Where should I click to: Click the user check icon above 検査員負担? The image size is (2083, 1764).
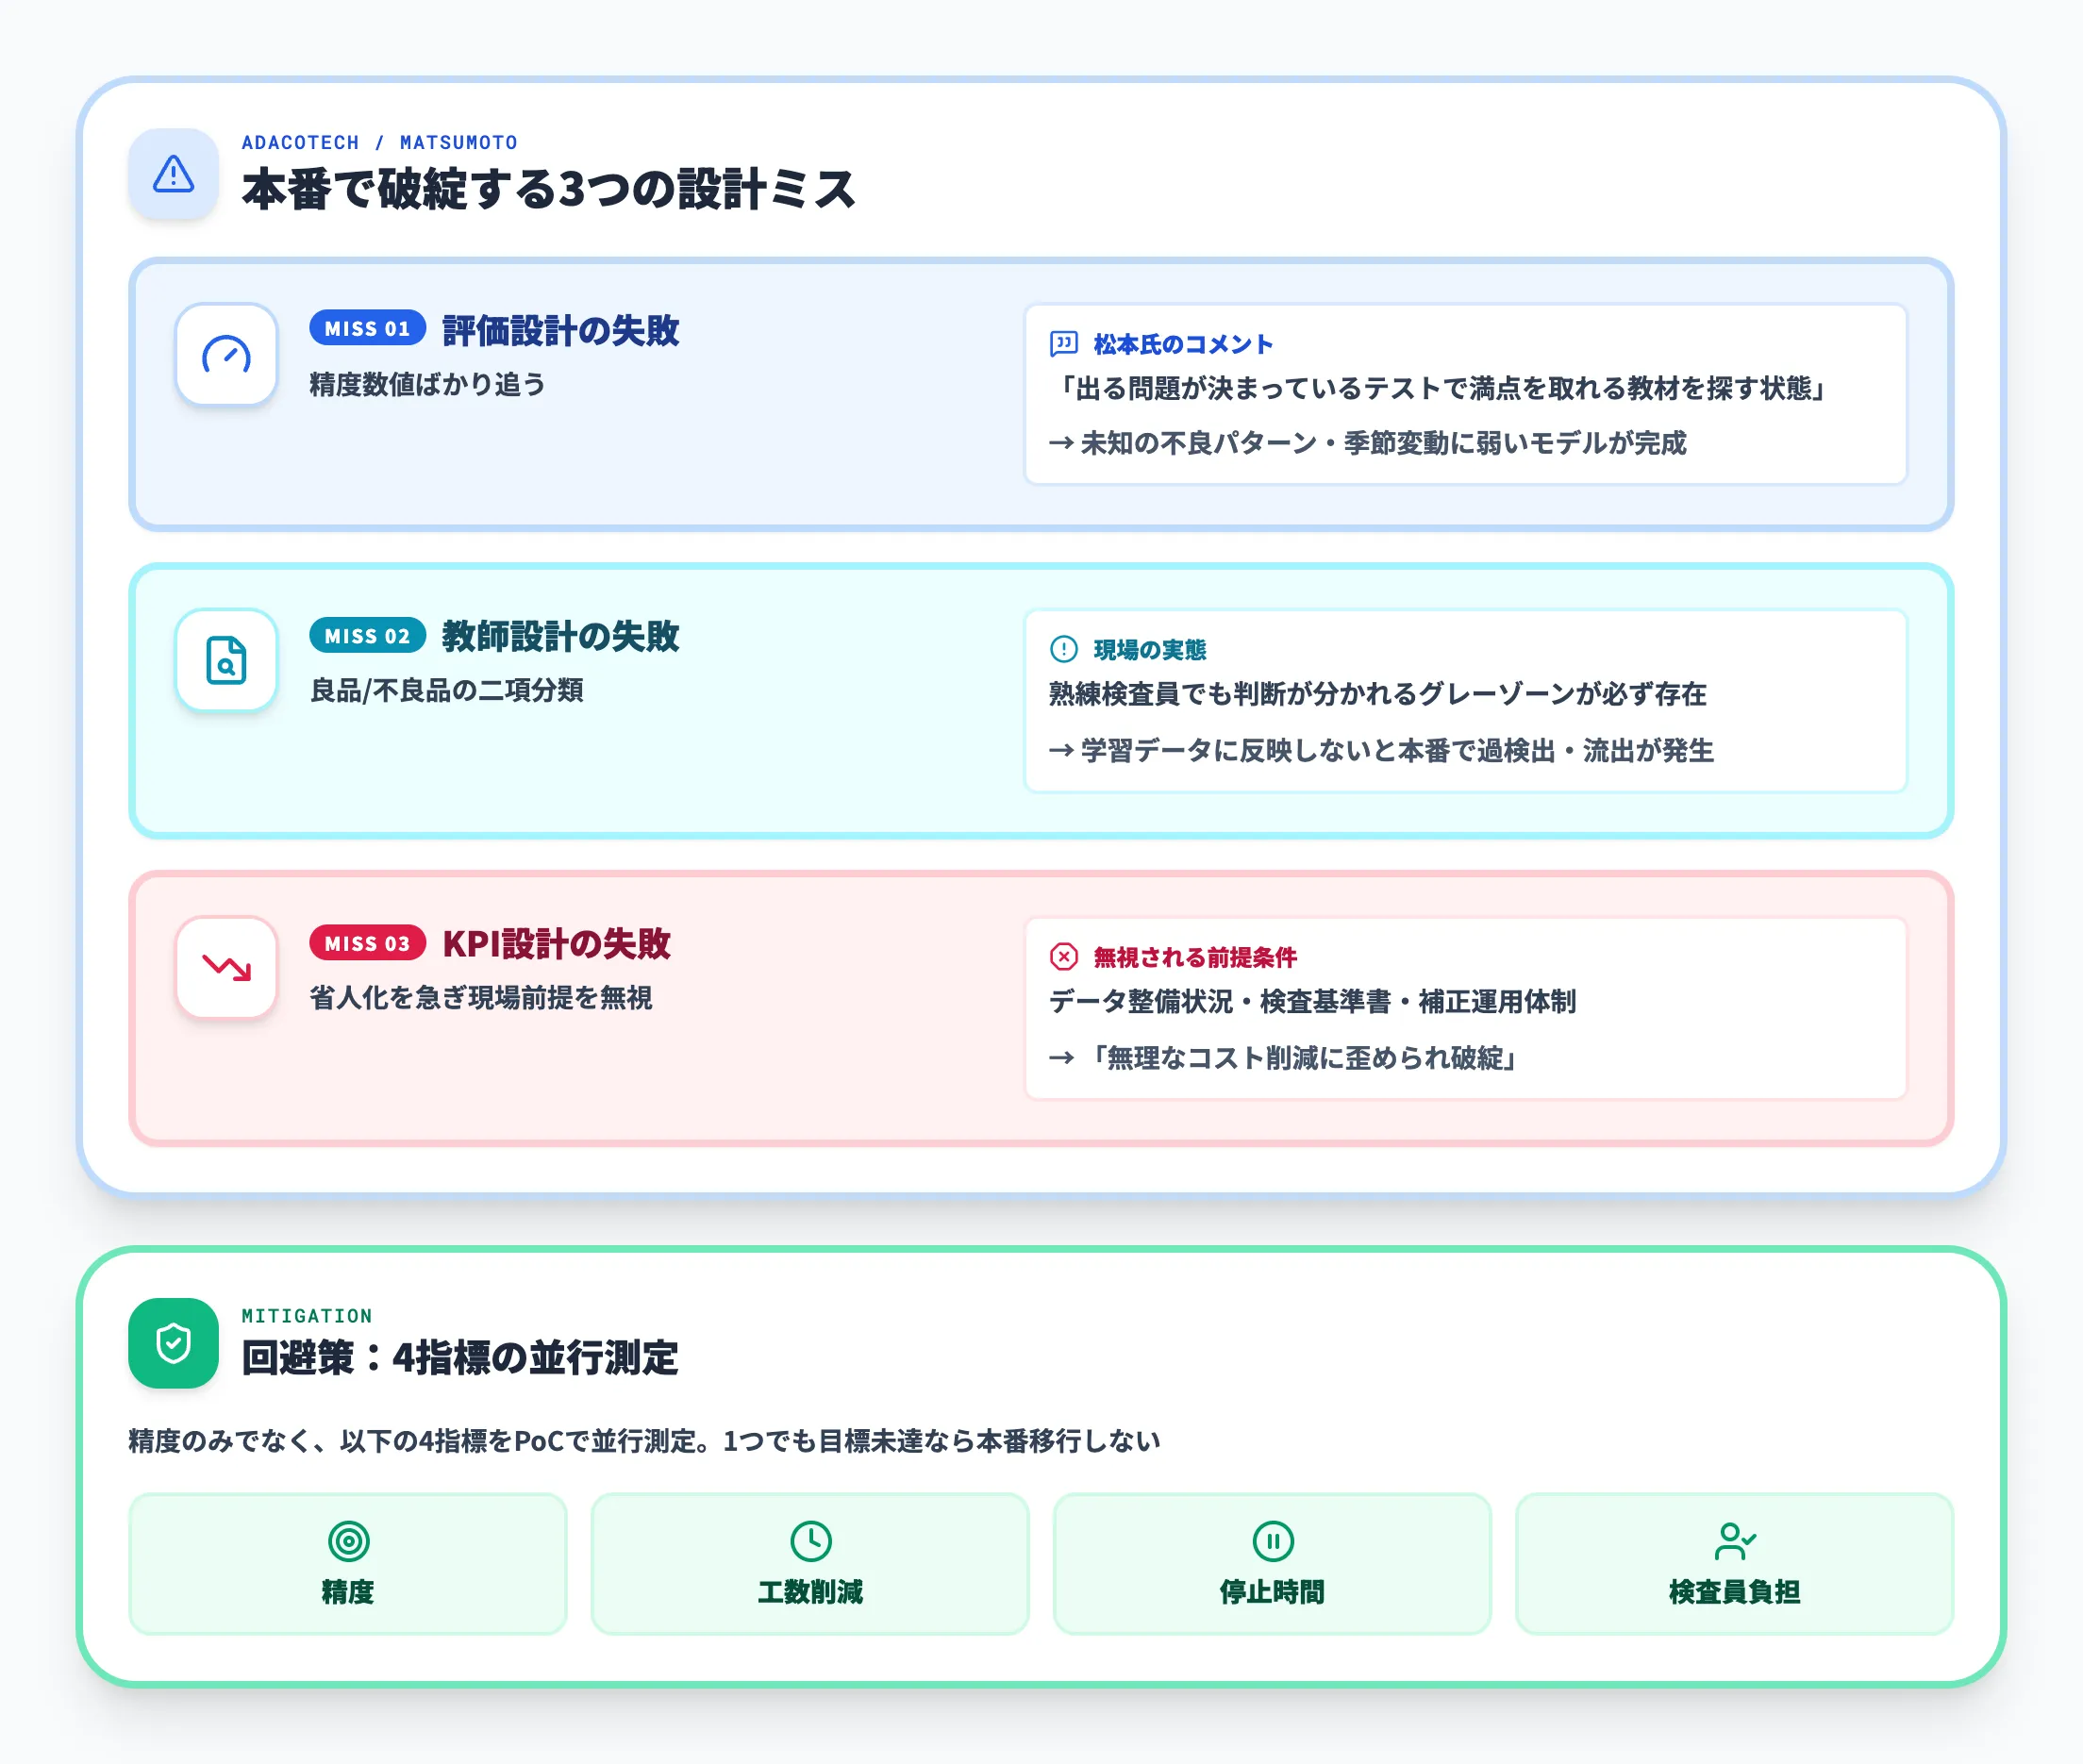1734,1541
